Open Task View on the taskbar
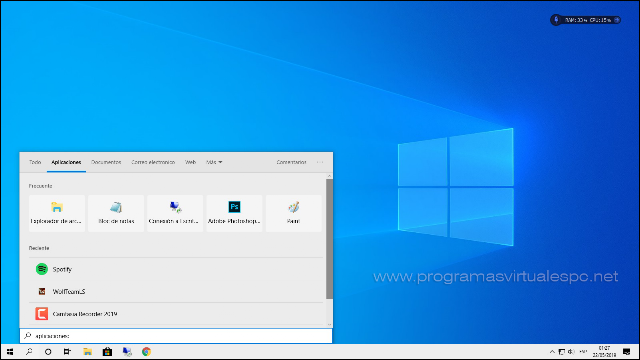This screenshot has width=640, height=360. [67, 351]
